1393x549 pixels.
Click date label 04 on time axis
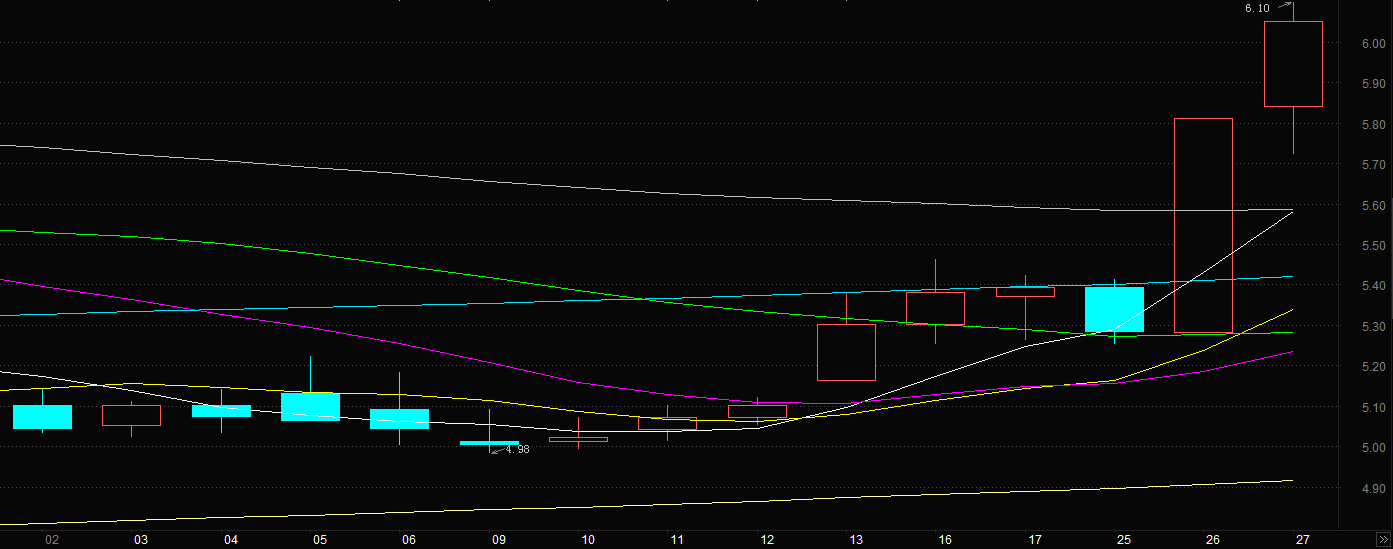click(231, 540)
